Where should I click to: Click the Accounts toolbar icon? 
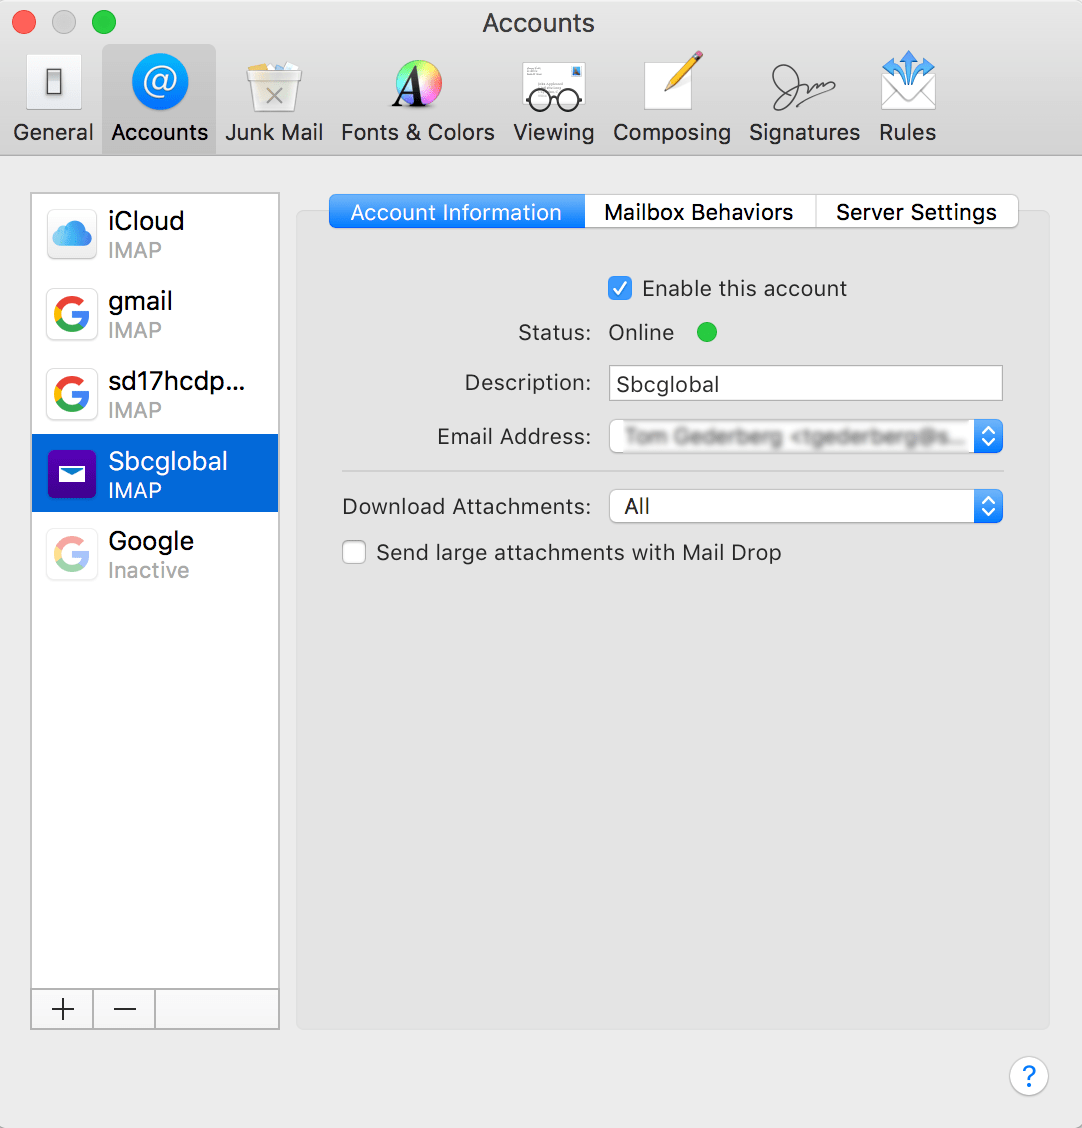coord(158,97)
